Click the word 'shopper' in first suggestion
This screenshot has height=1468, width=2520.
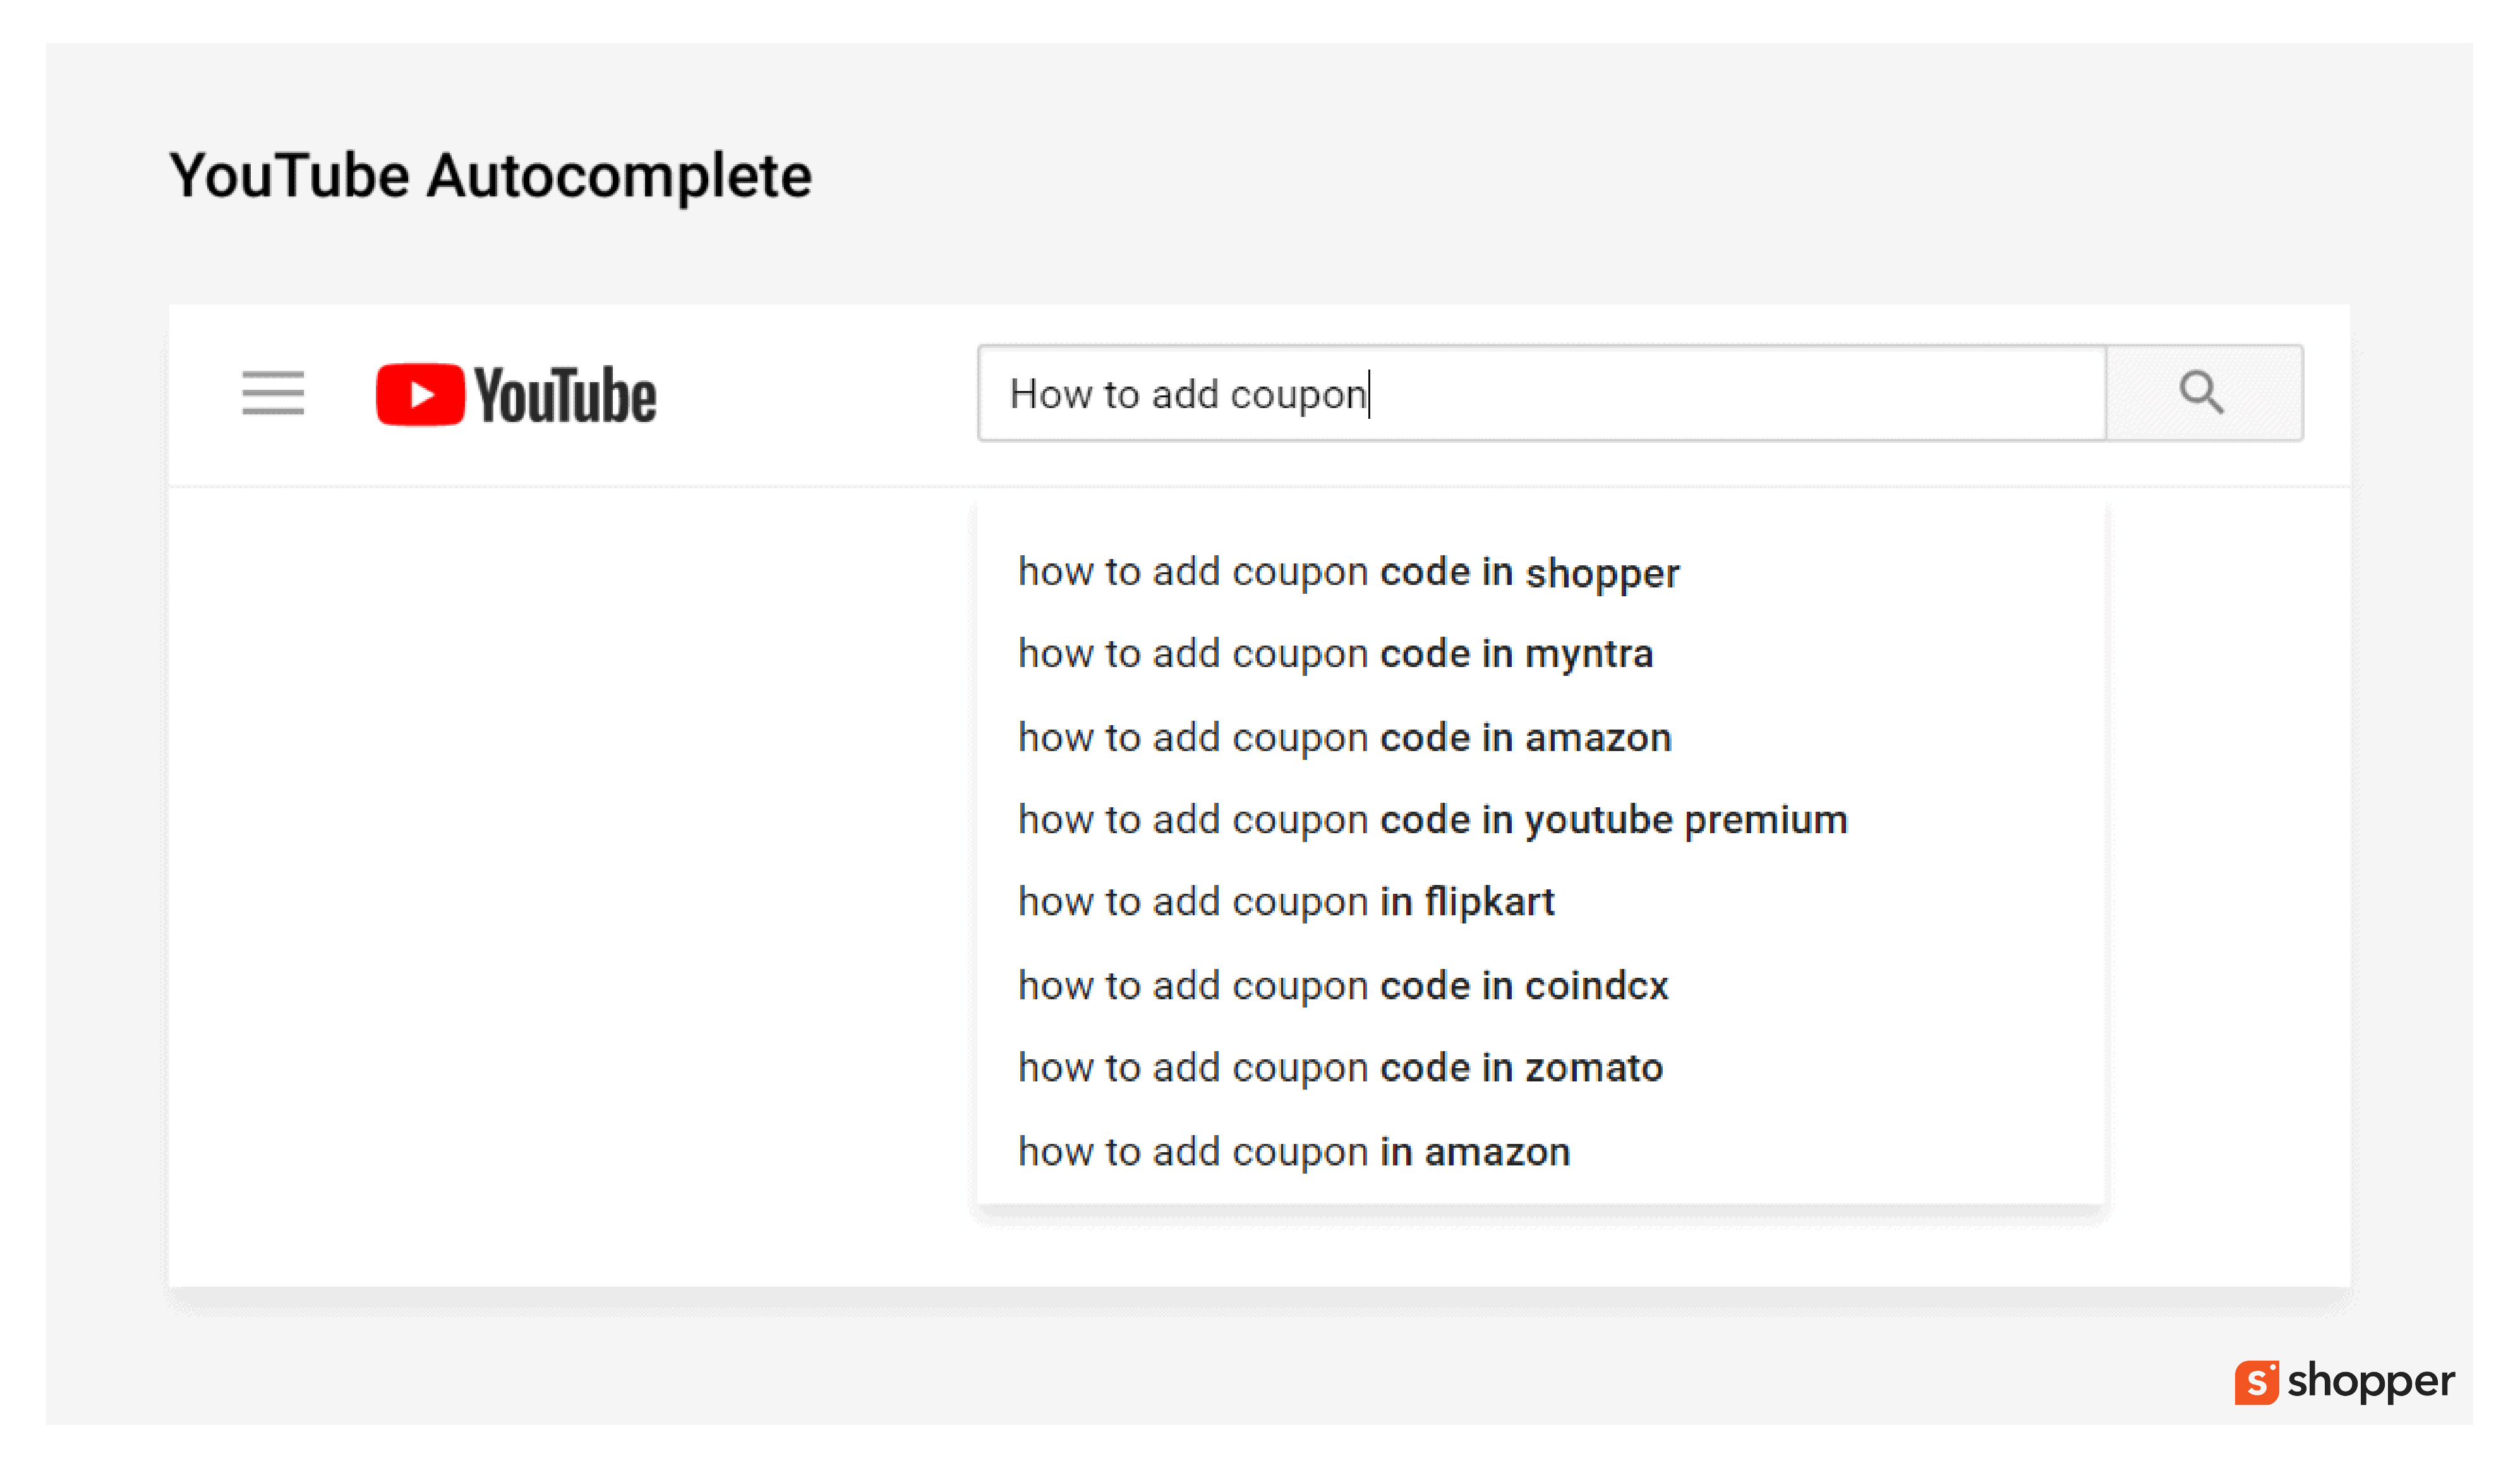[1602, 574]
